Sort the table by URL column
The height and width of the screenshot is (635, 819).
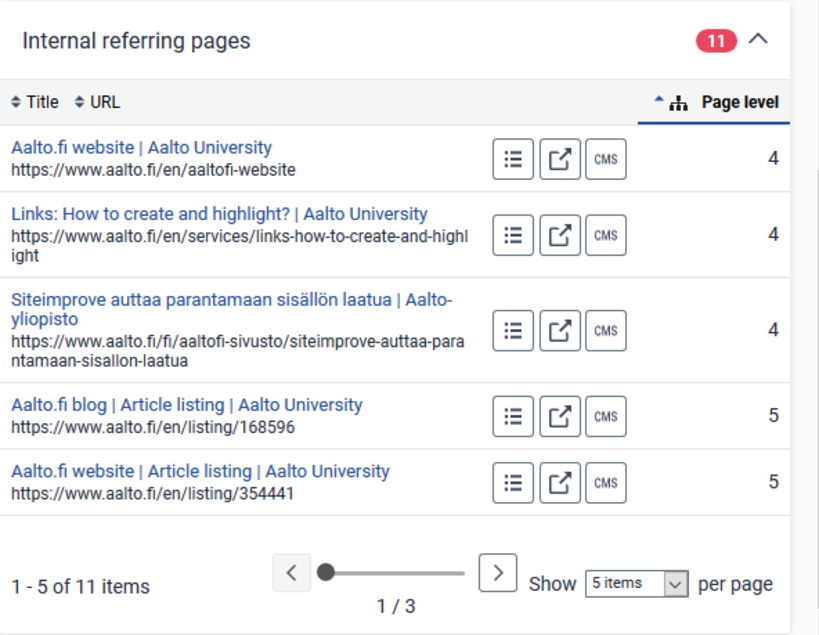[98, 102]
